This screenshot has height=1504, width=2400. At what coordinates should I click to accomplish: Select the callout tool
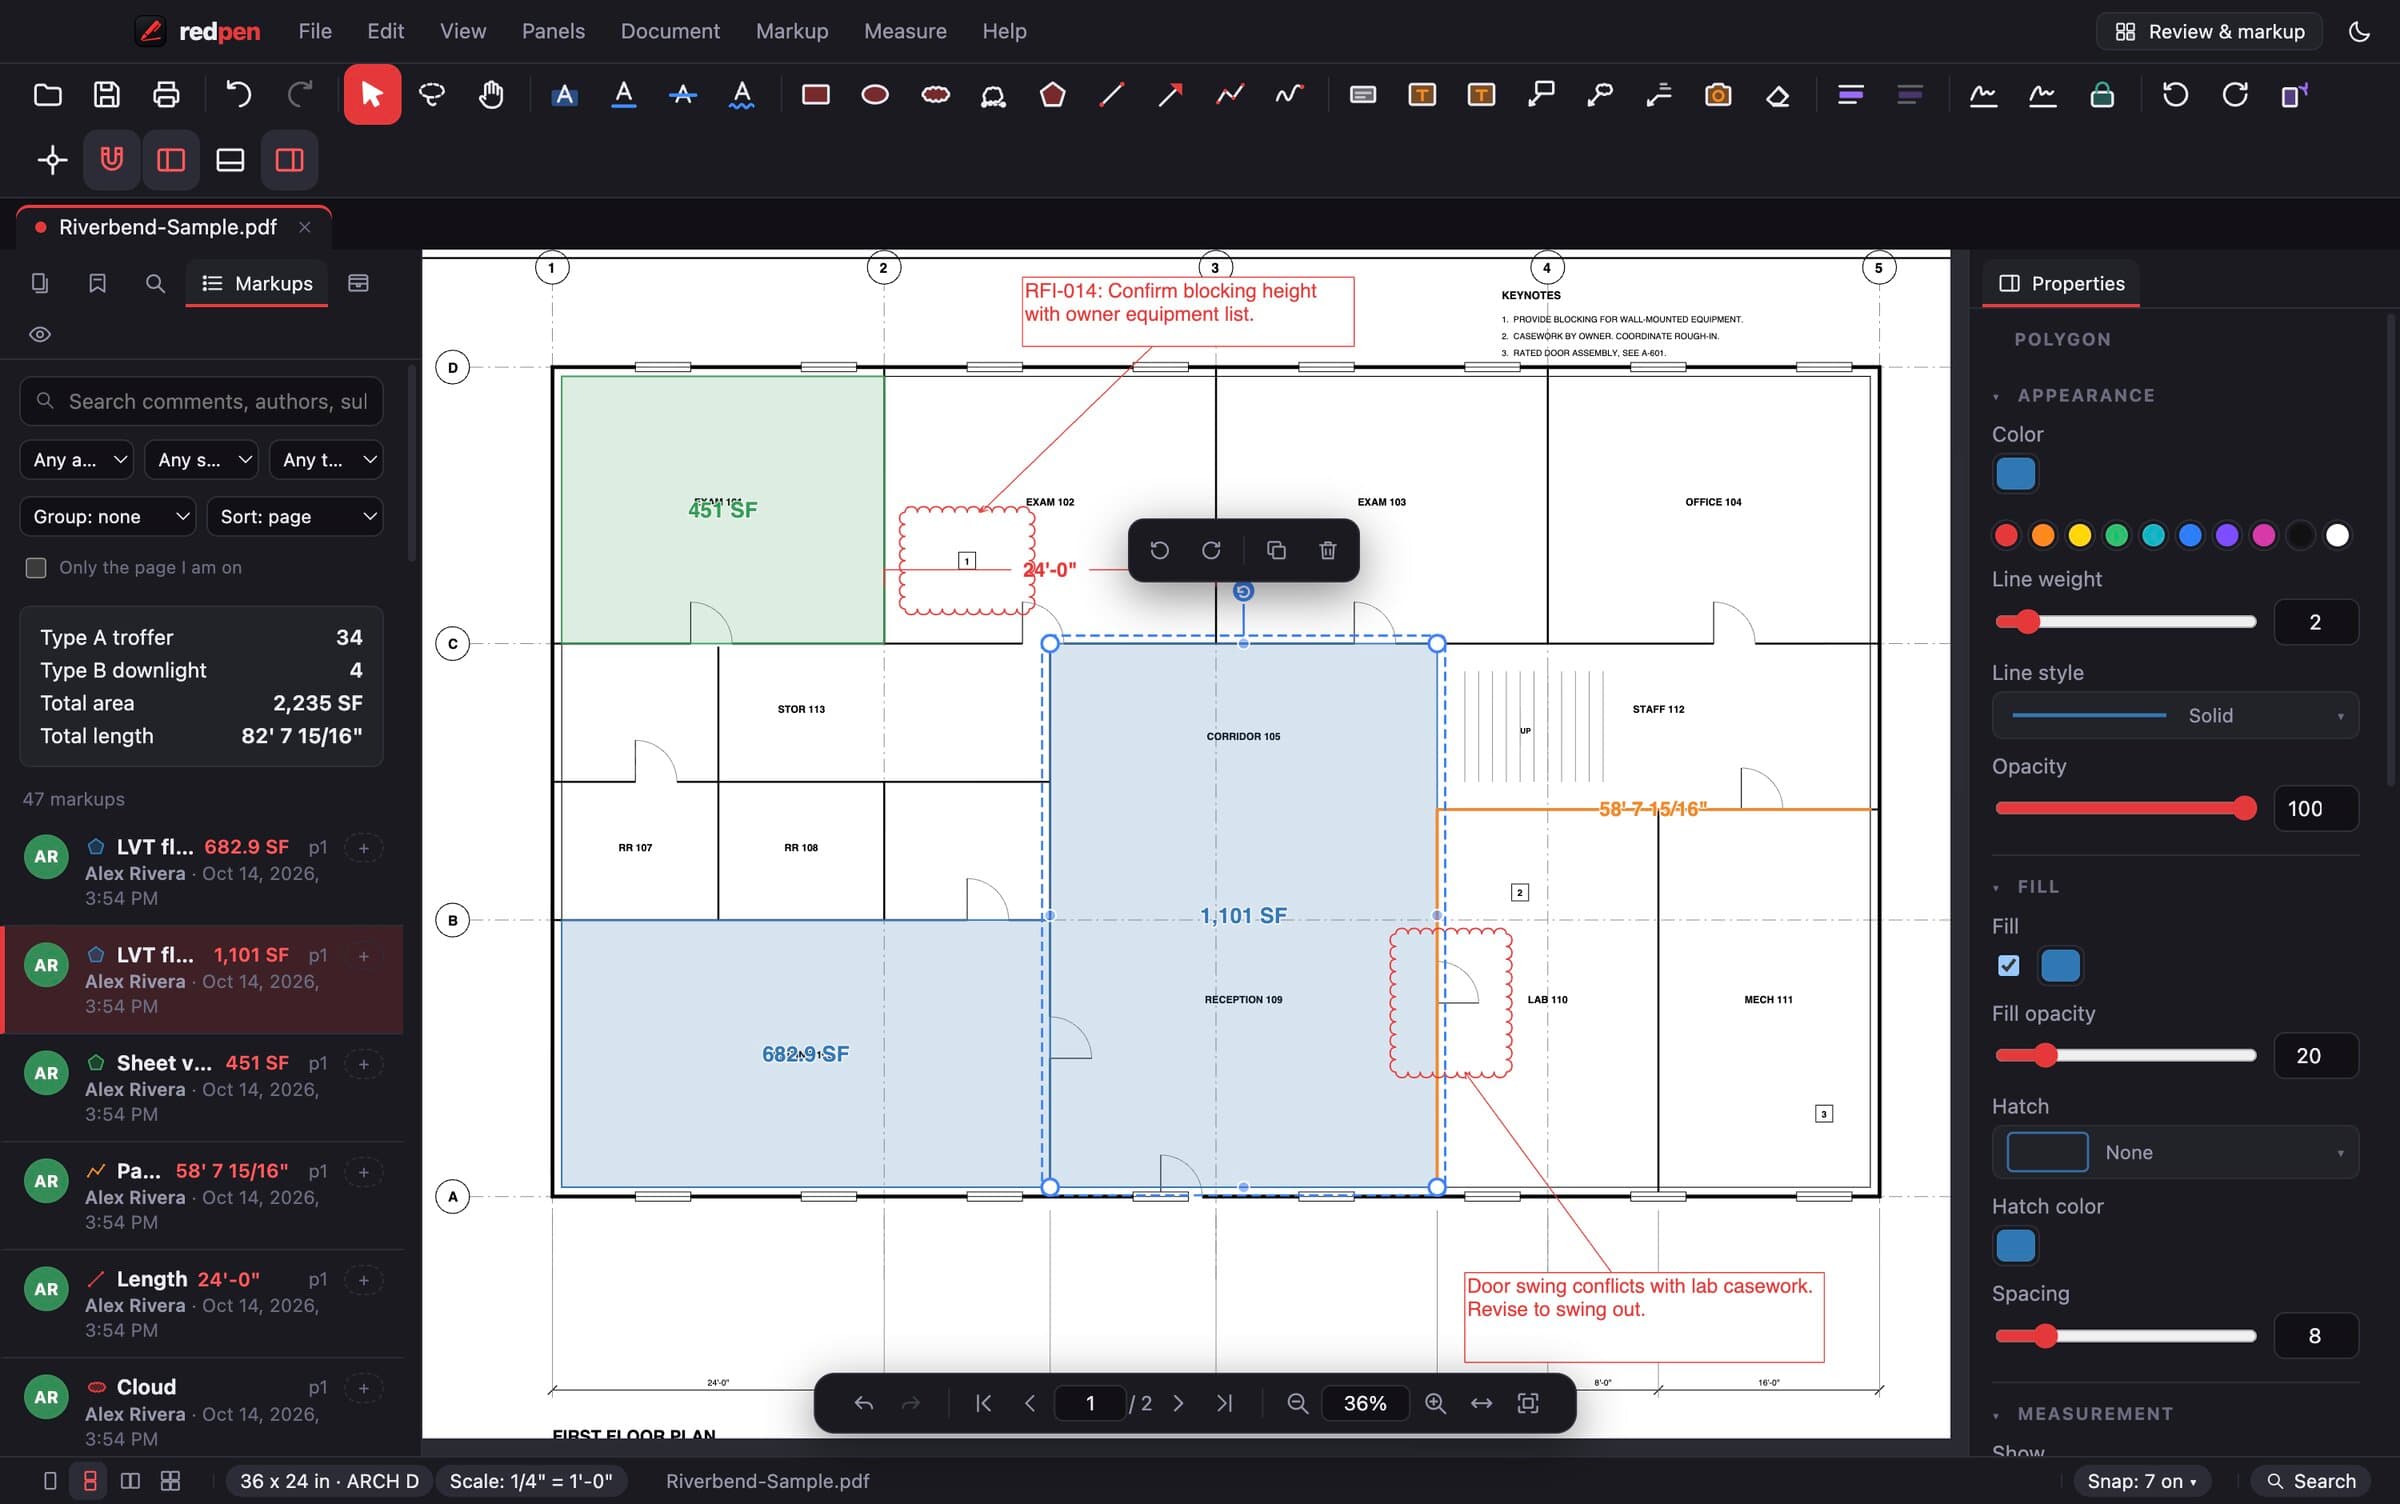pyautogui.click(x=1541, y=95)
